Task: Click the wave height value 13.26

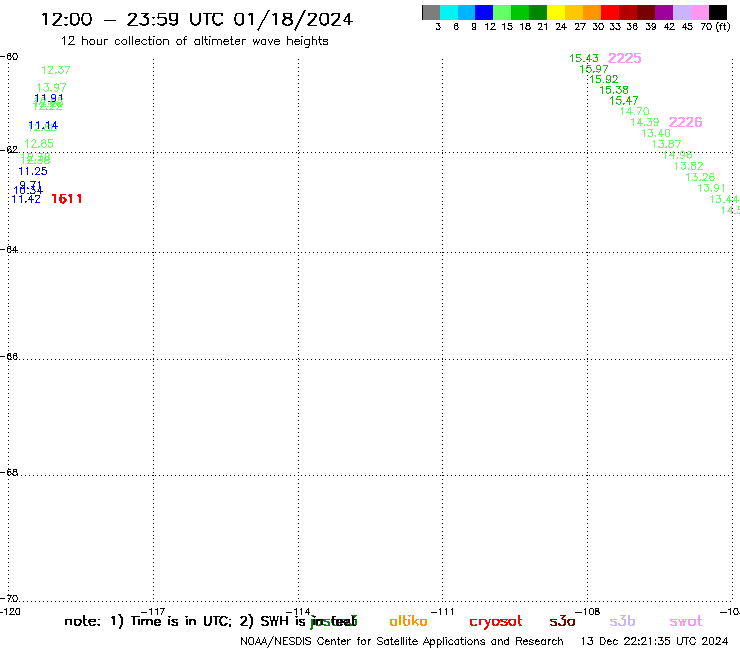Action: click(x=700, y=177)
